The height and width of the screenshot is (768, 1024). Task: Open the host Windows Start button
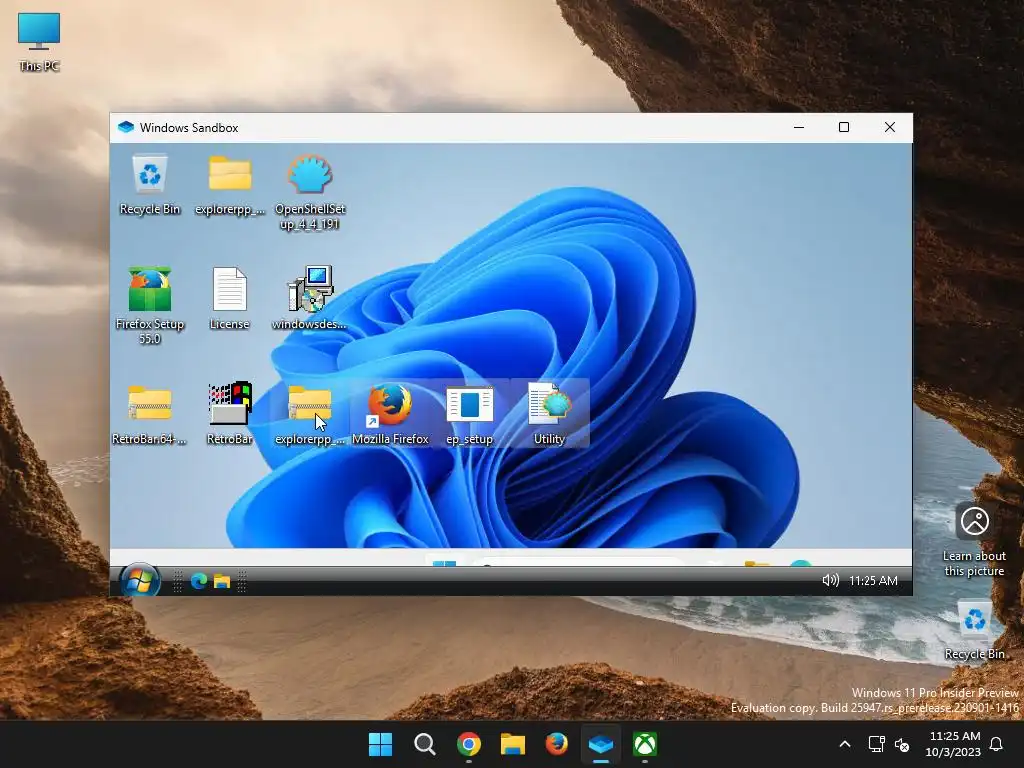(380, 744)
